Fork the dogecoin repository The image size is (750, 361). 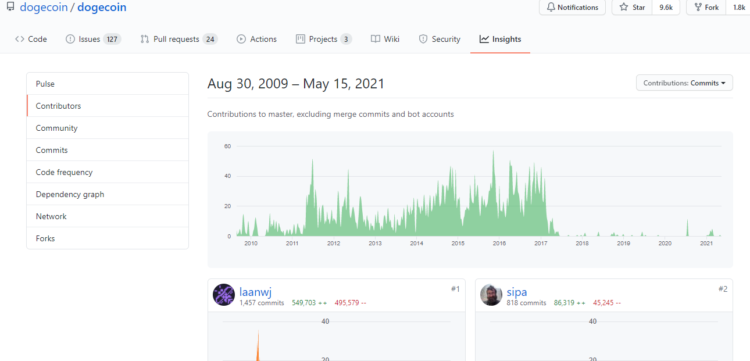[x=706, y=8]
